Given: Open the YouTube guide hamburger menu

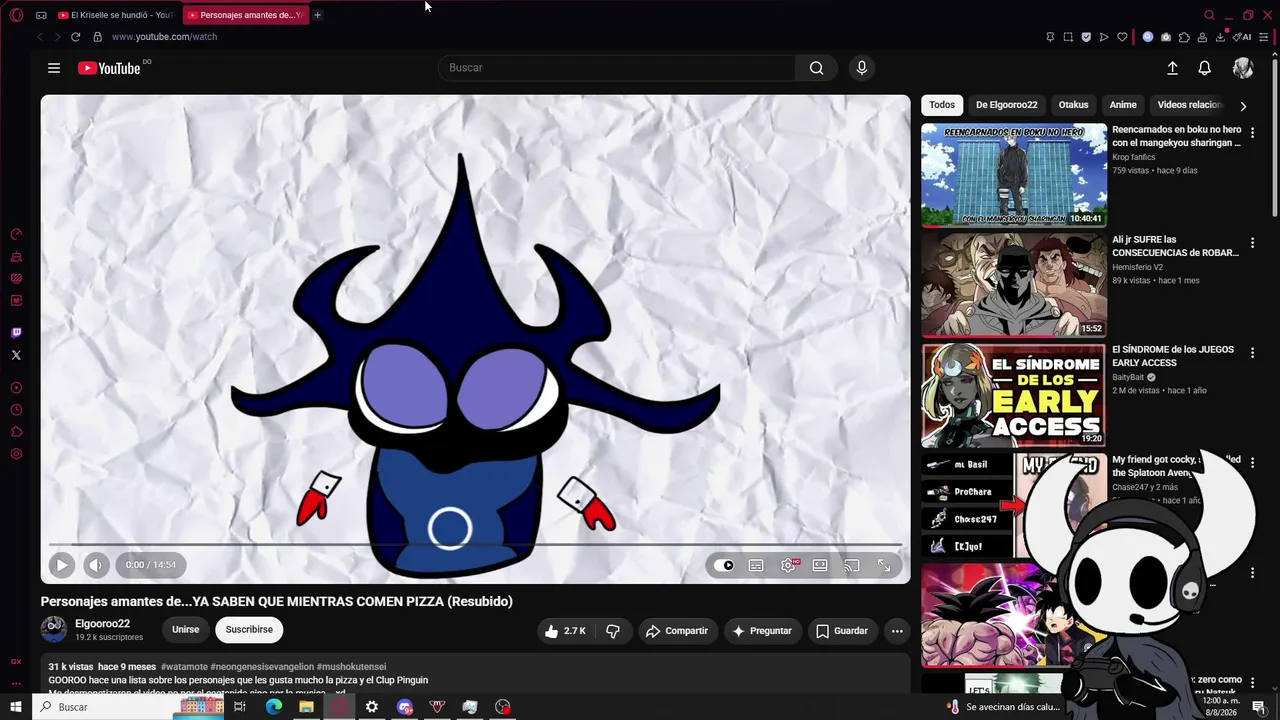Looking at the screenshot, I should pyautogui.click(x=54, y=68).
